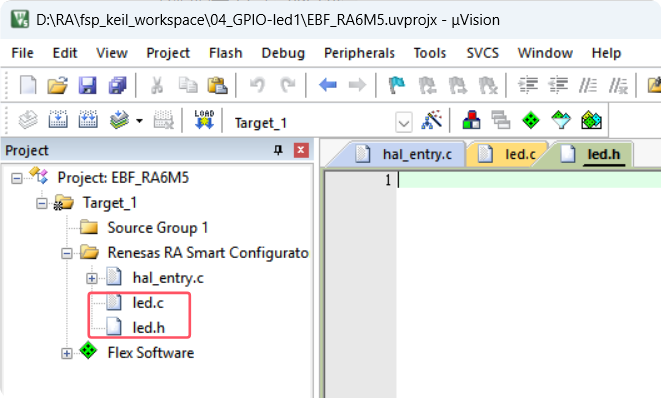Viewport: 661px width, 398px height.
Task: Collapse the Target_1 tree node
Action: pyautogui.click(x=41, y=204)
